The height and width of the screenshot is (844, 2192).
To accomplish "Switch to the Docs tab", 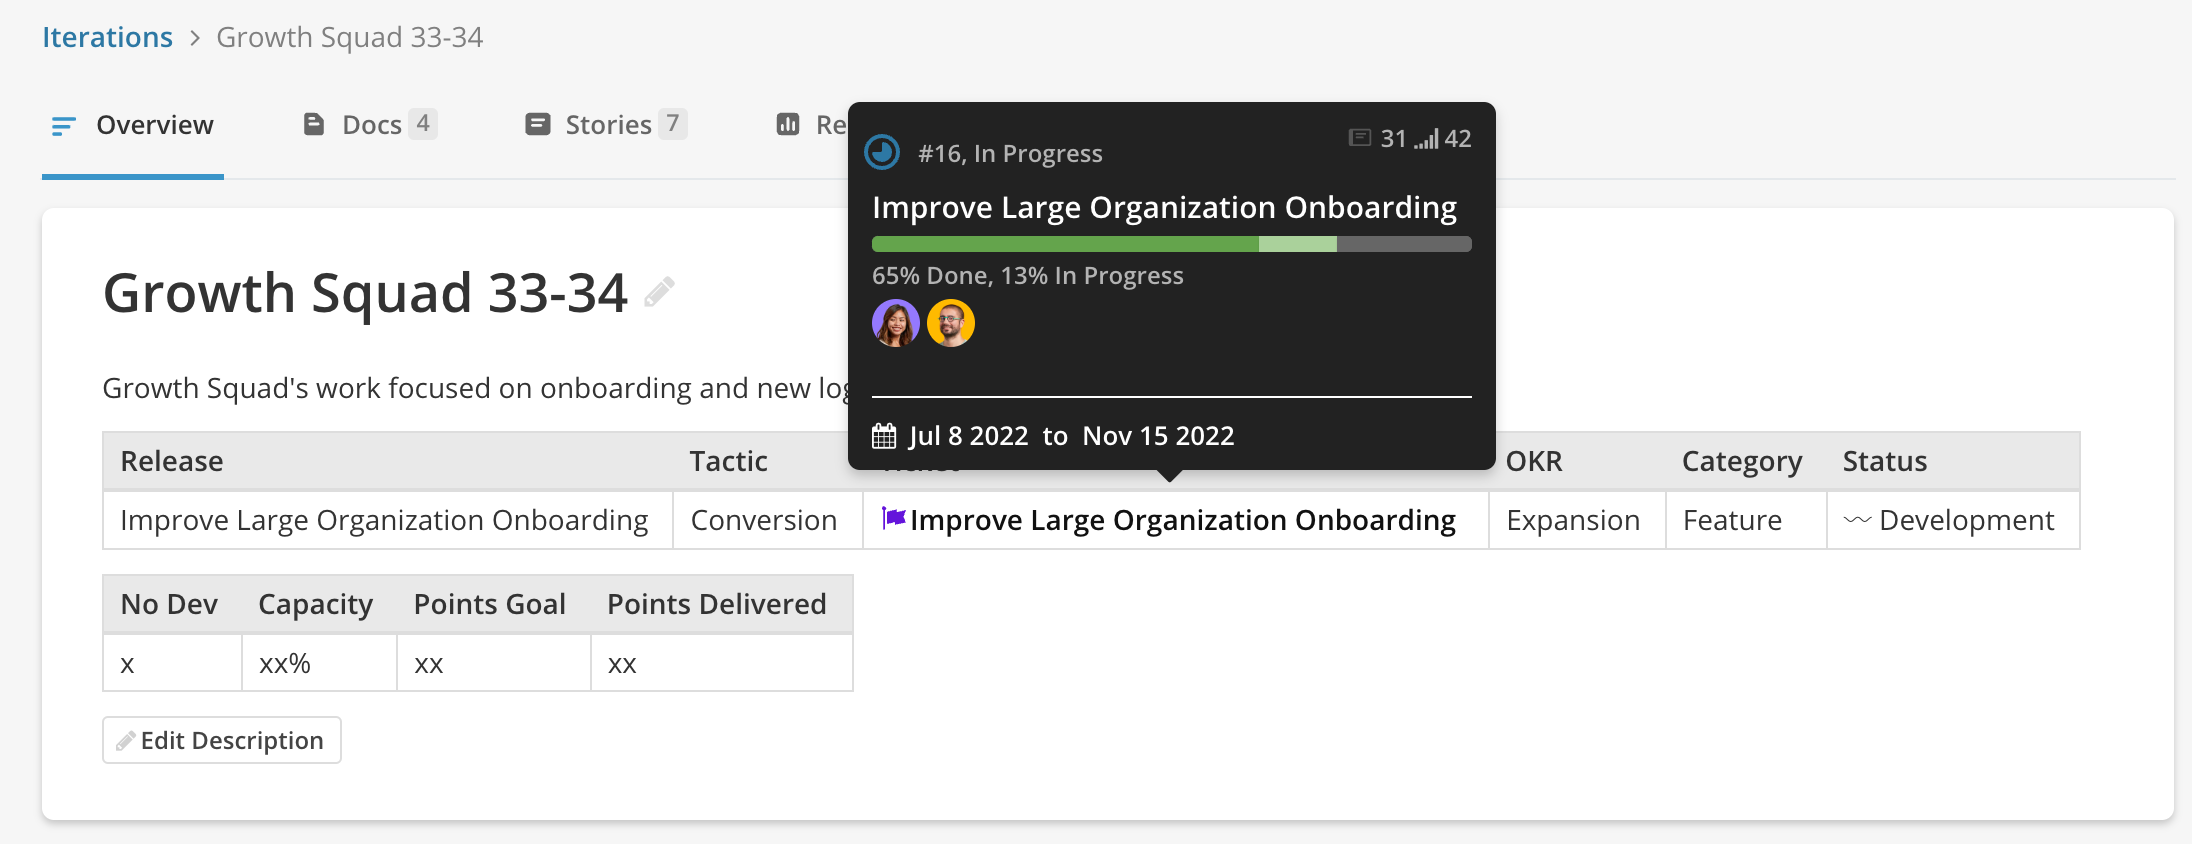I will 369,125.
